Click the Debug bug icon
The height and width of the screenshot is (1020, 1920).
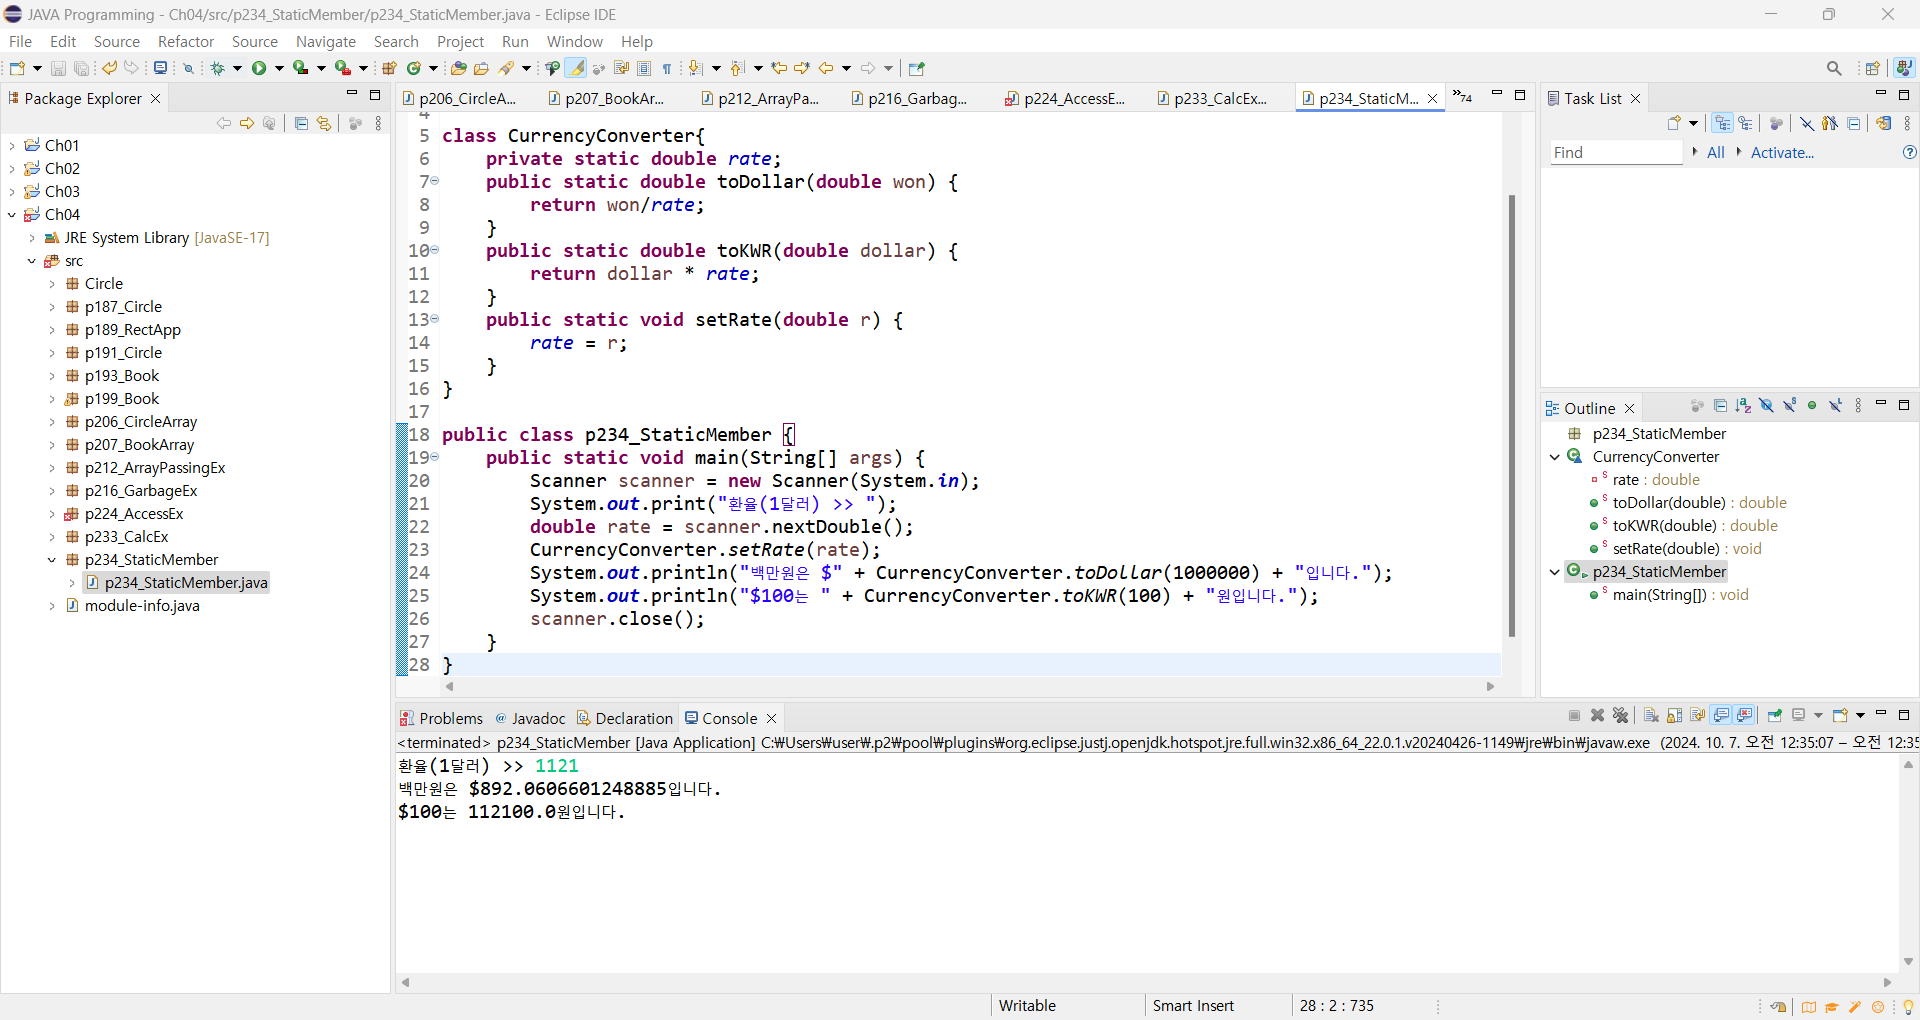click(217, 68)
